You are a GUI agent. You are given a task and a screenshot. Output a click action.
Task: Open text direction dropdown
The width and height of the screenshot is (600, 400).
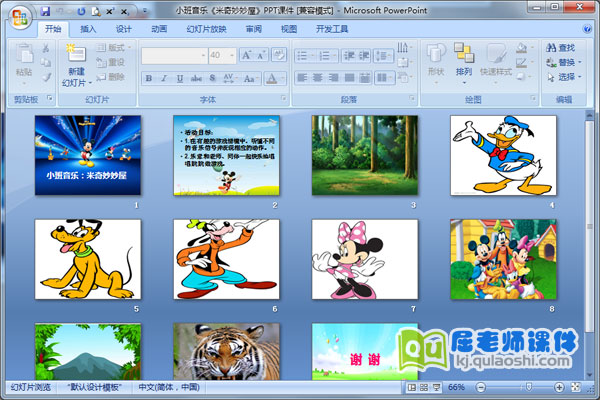pos(404,48)
